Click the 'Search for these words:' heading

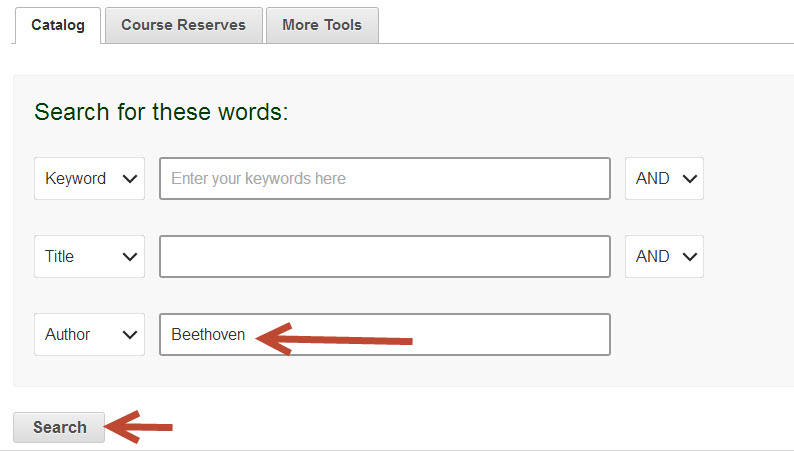(161, 111)
